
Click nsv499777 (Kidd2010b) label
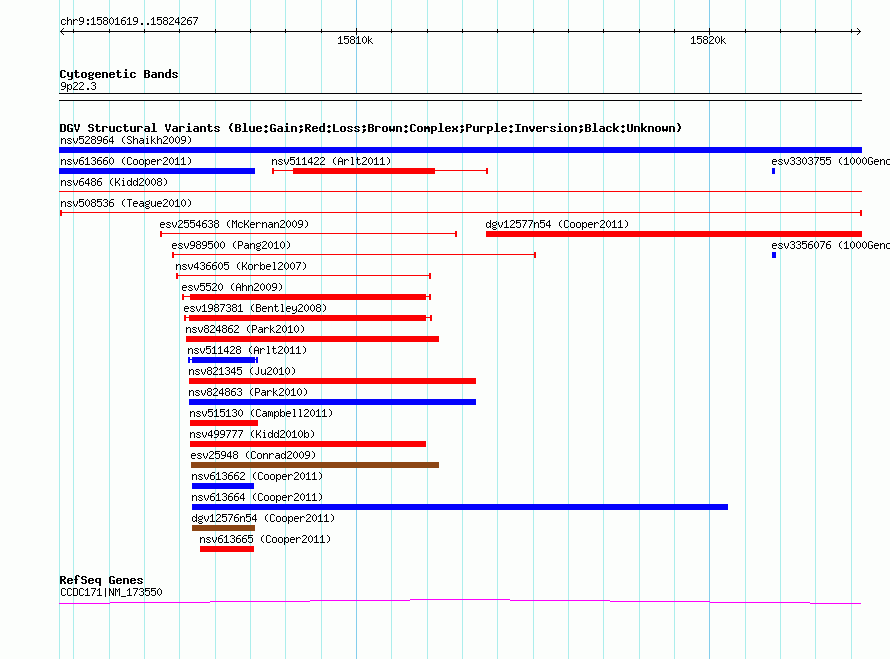[x=252, y=434]
